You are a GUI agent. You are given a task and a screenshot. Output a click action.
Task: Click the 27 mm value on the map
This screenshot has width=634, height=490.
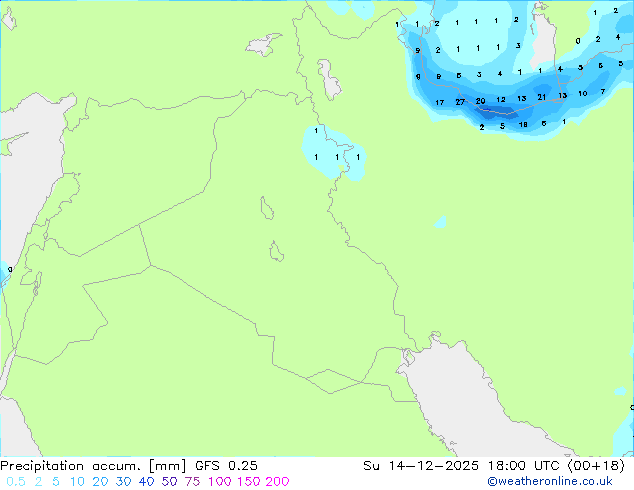[460, 102]
